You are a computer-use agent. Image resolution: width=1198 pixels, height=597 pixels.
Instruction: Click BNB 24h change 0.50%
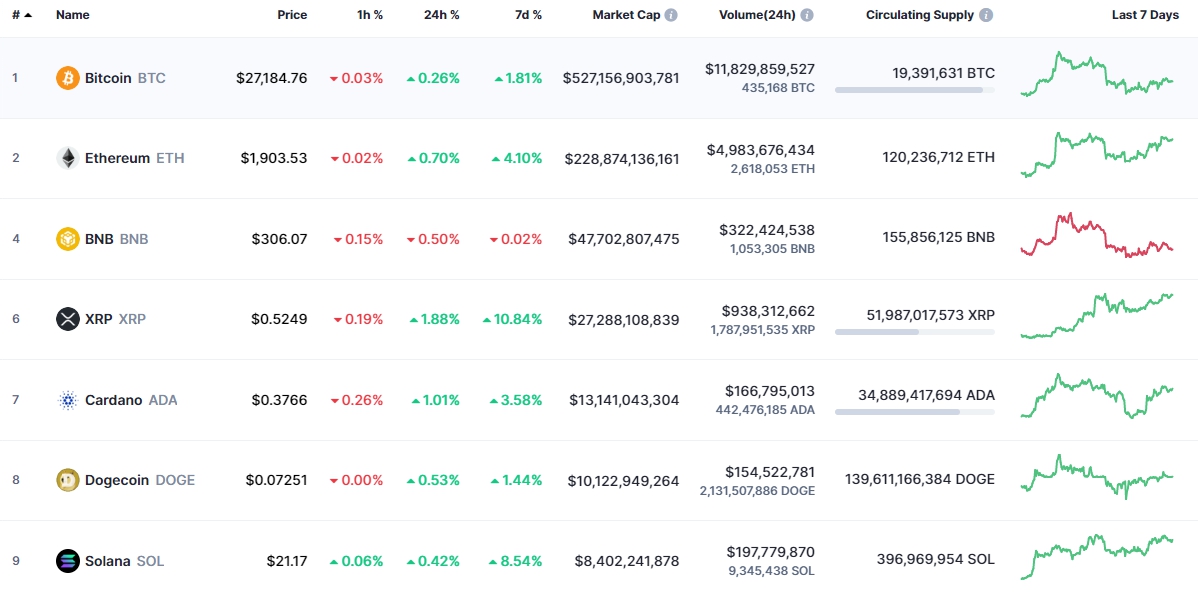coord(433,238)
